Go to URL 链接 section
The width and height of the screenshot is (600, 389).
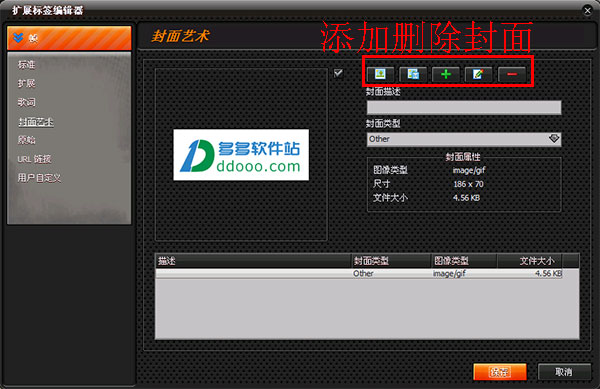(34, 159)
